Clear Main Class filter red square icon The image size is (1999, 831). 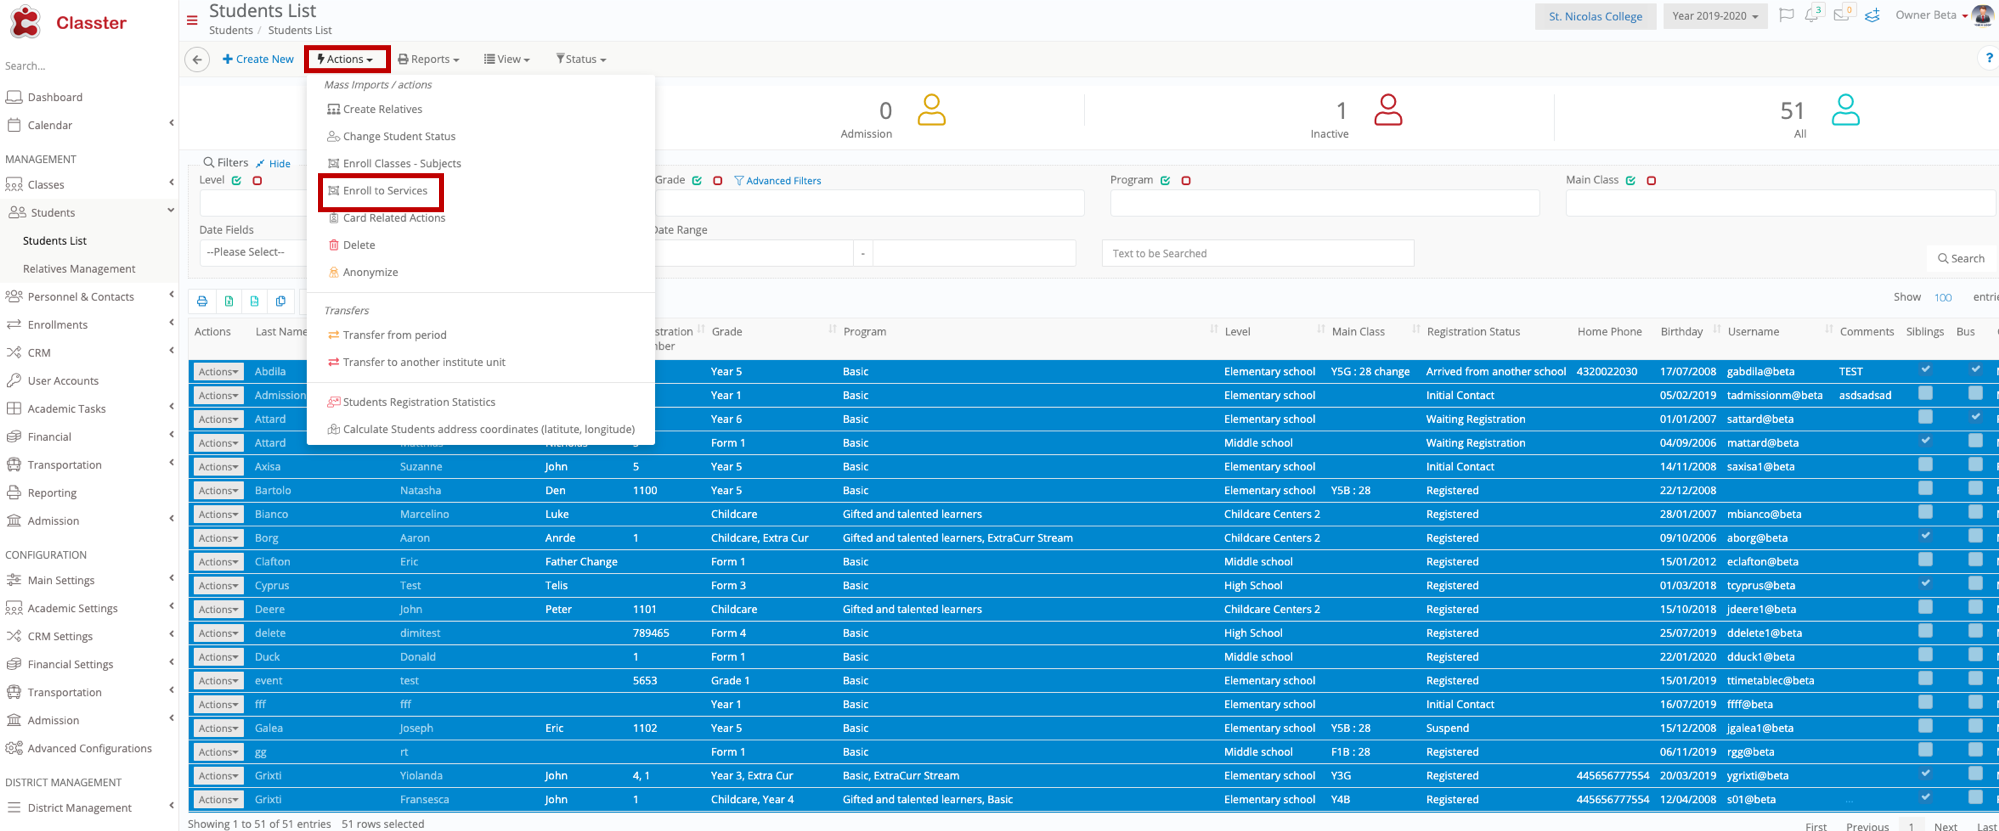(x=1651, y=181)
